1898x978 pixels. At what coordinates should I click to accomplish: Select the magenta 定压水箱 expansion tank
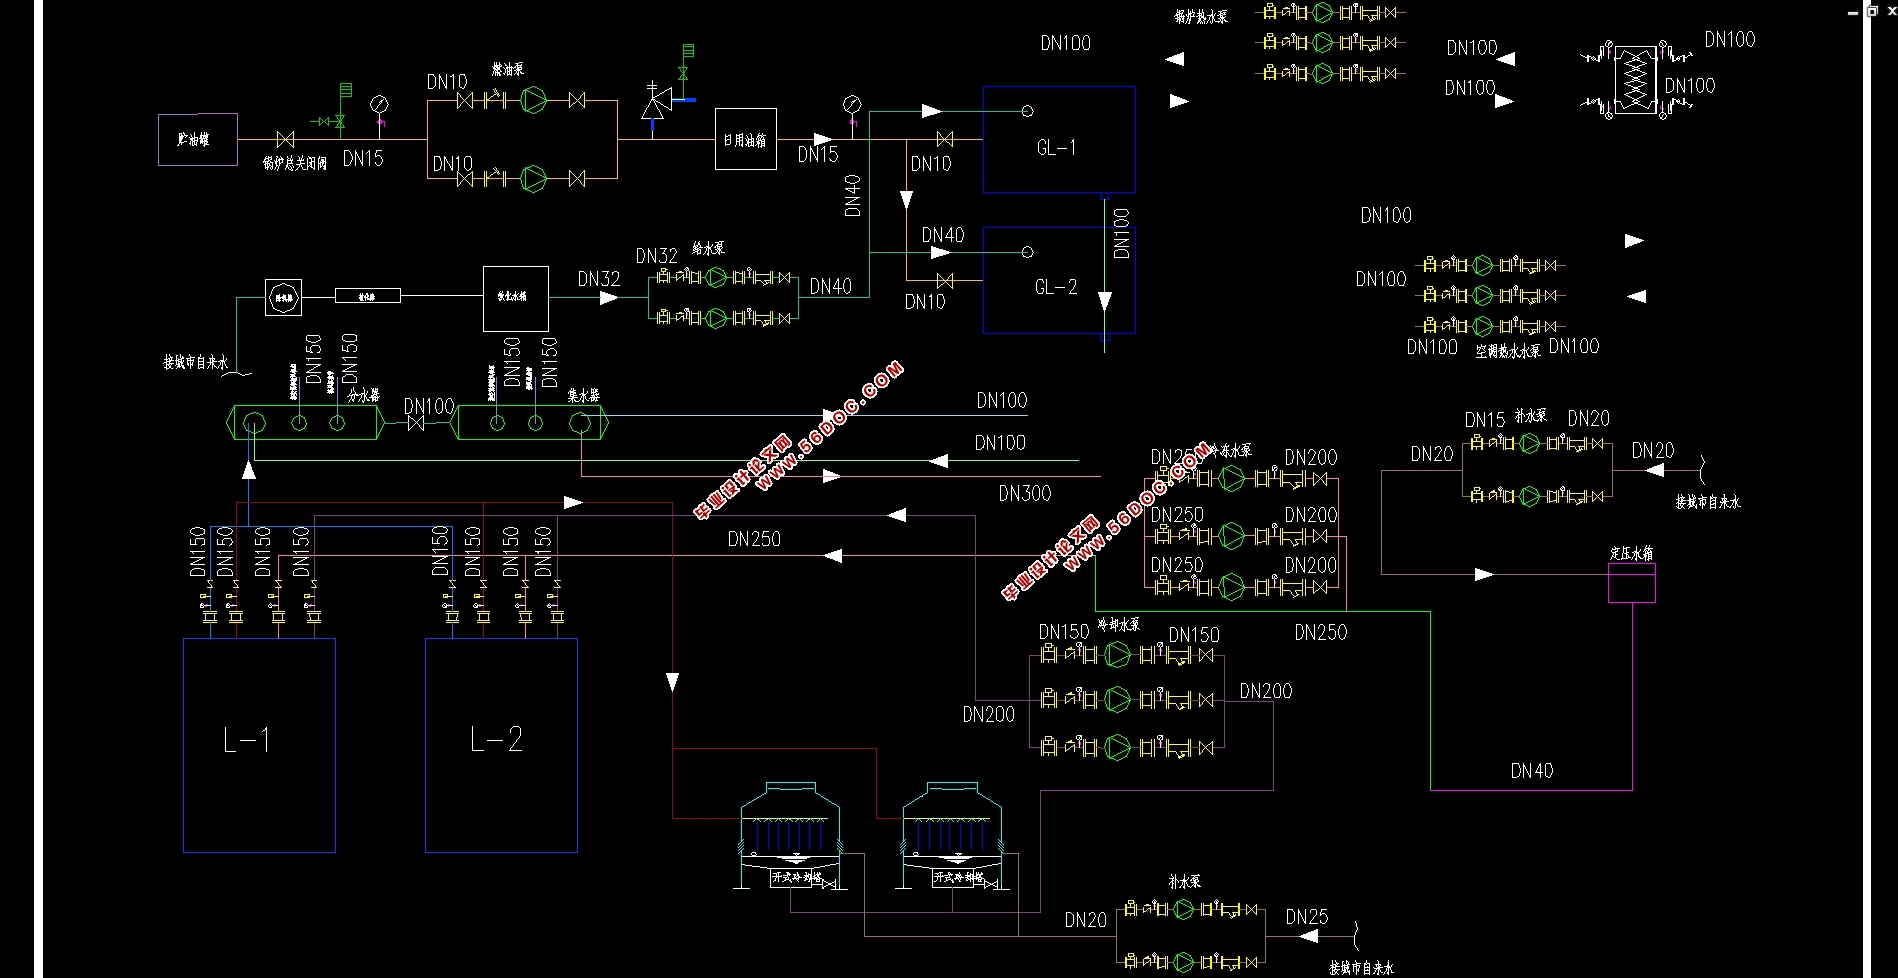click(x=1631, y=583)
